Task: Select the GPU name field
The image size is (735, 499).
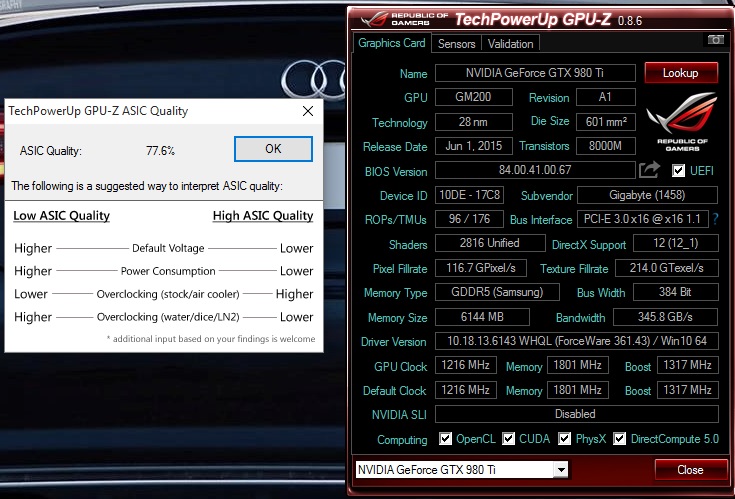Action: (x=535, y=73)
